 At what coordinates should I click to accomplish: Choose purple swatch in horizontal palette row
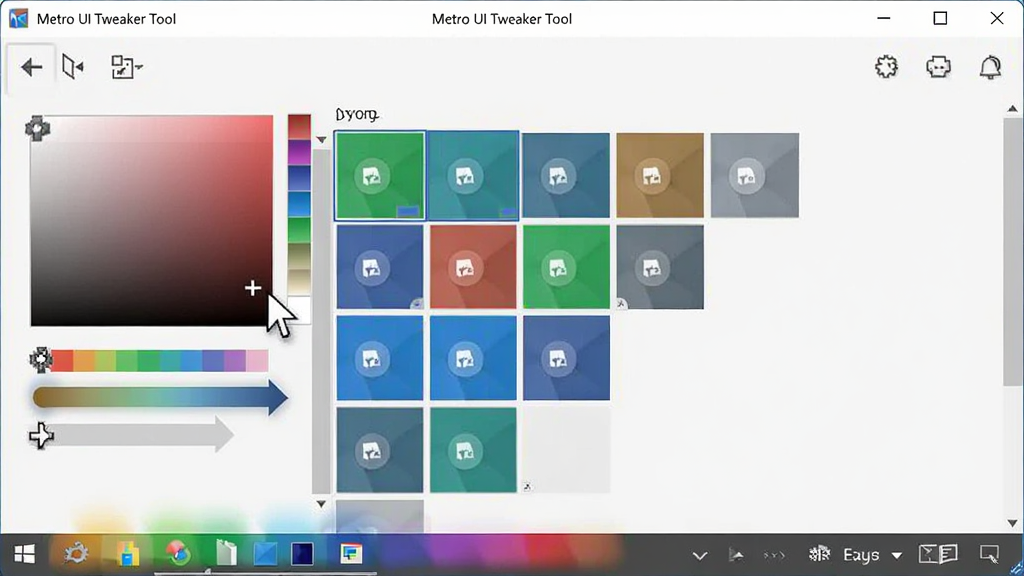[235, 360]
